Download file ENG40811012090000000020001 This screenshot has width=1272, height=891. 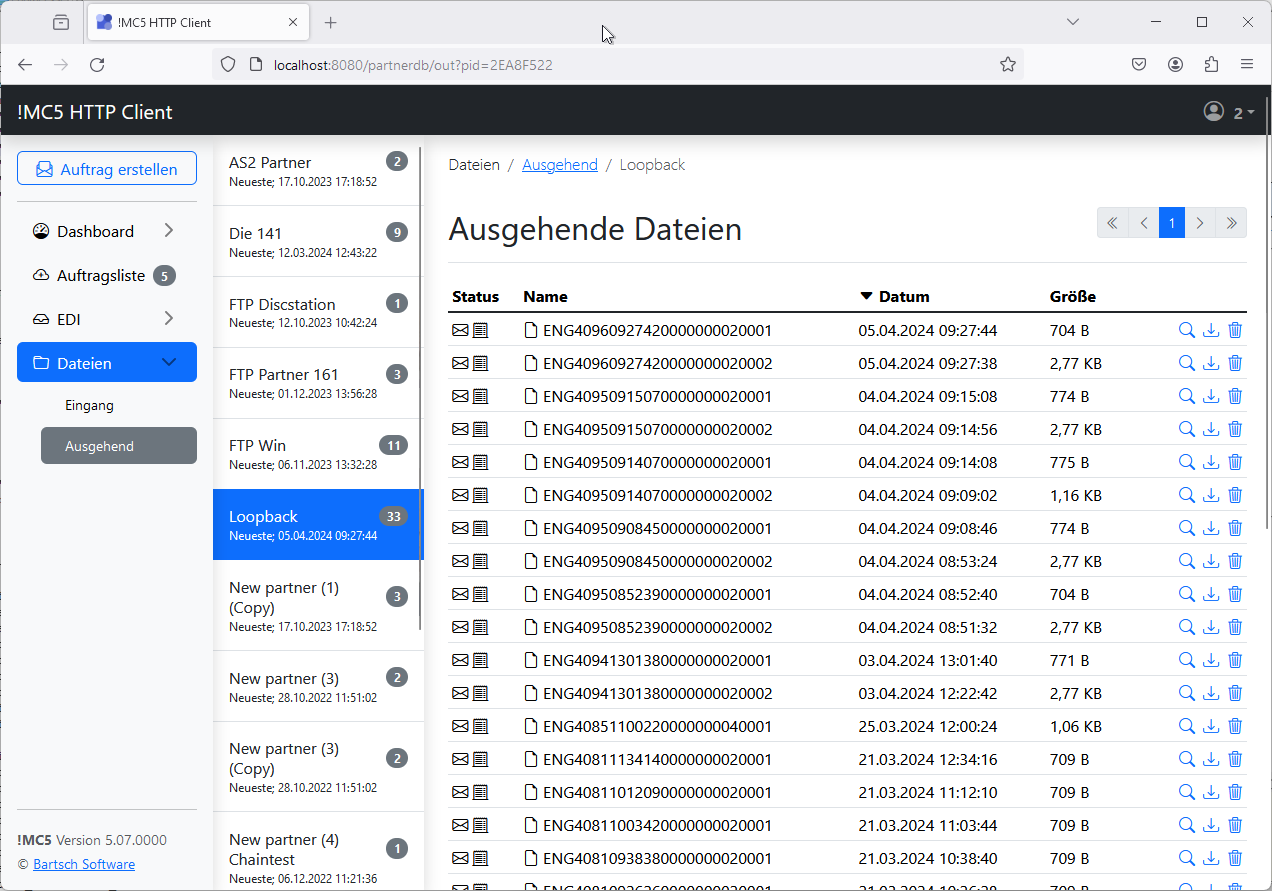pos(1211,793)
